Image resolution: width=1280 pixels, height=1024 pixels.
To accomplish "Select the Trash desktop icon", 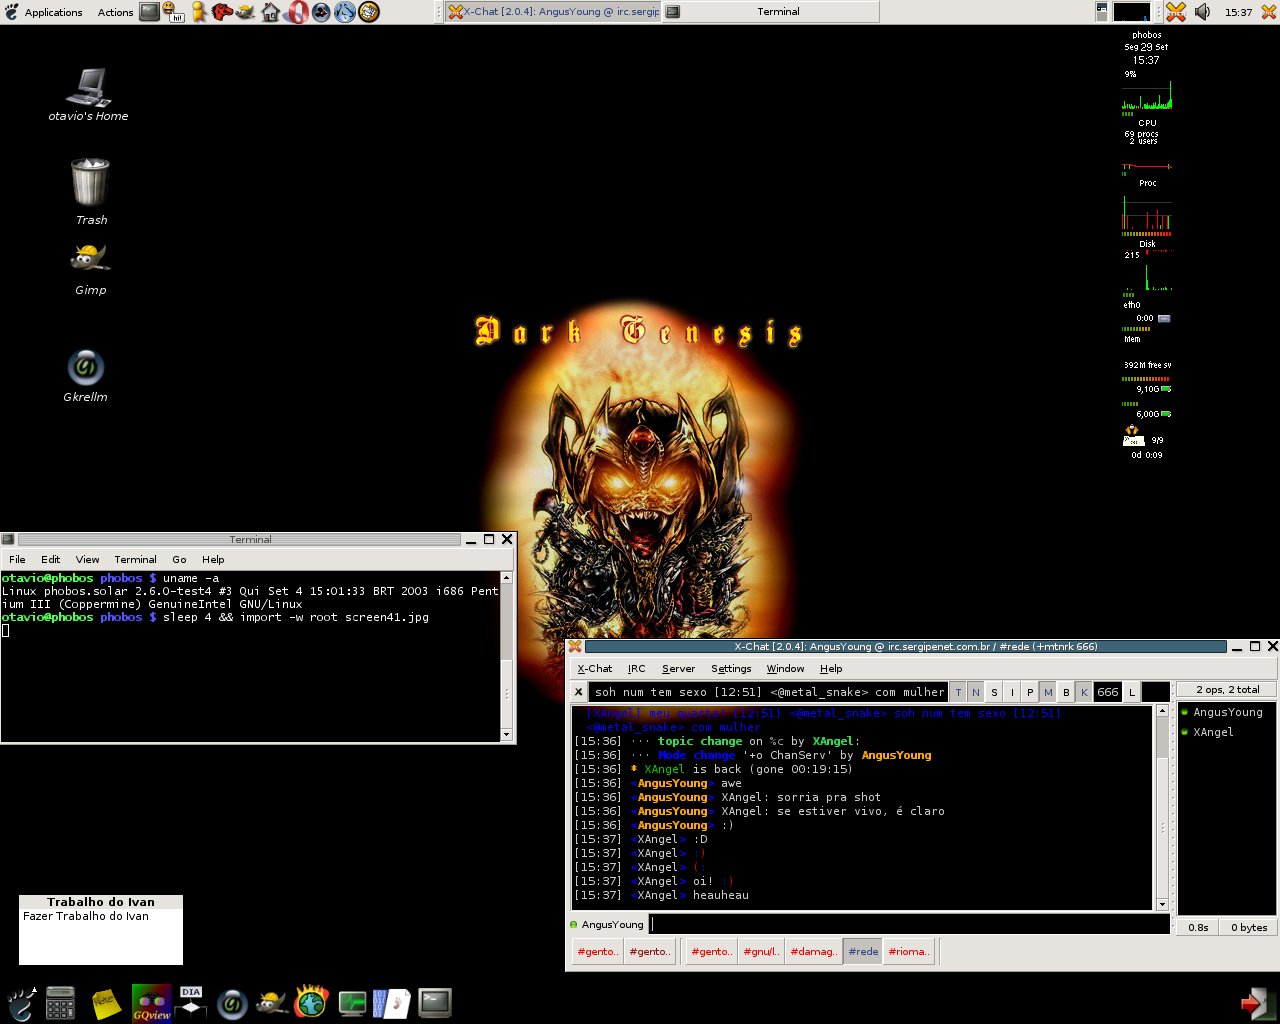I will (x=90, y=191).
